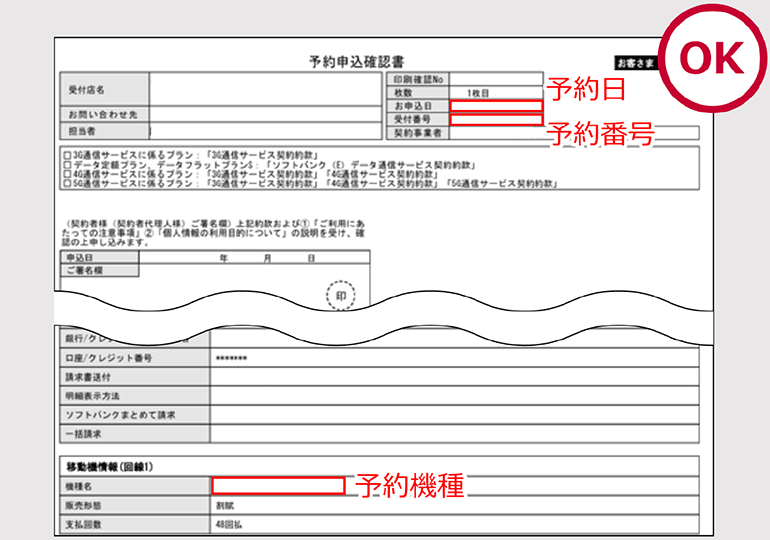Select the お申込日 label cell
Screen dimensions: 770x540
click(418, 106)
